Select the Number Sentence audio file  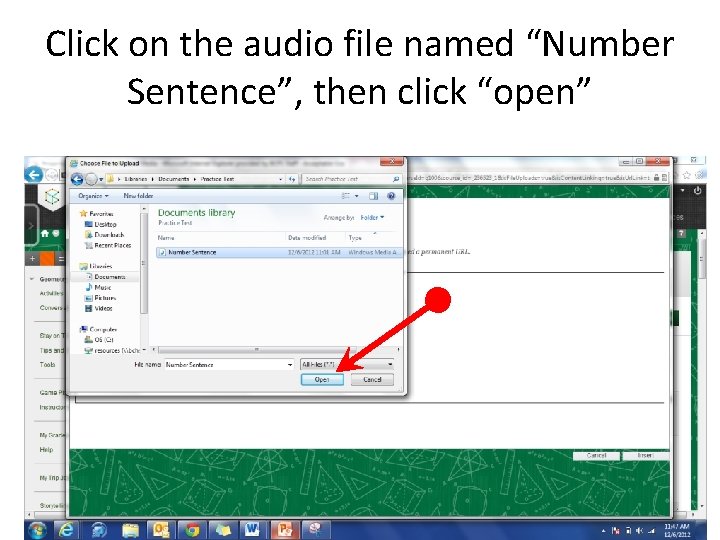click(x=279, y=252)
